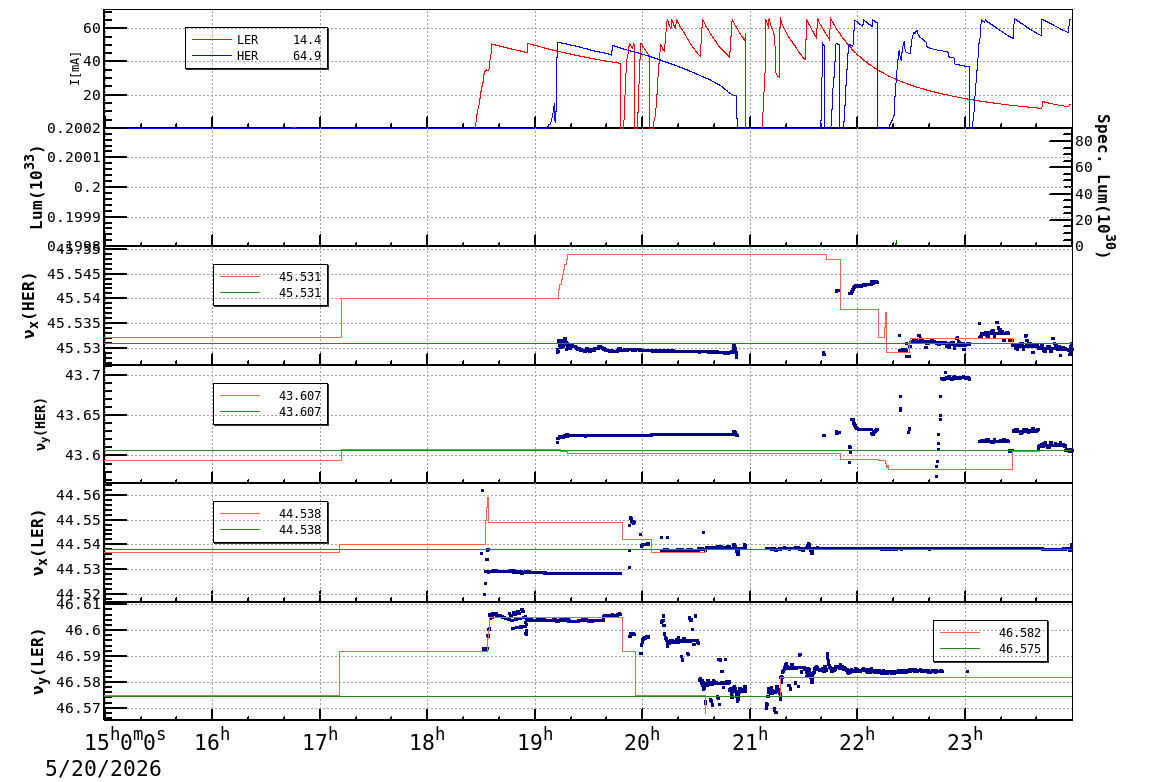The width and height of the screenshot is (1154, 782).
Task: Click the 40 tick on the I[mA] axis
Action: point(92,61)
